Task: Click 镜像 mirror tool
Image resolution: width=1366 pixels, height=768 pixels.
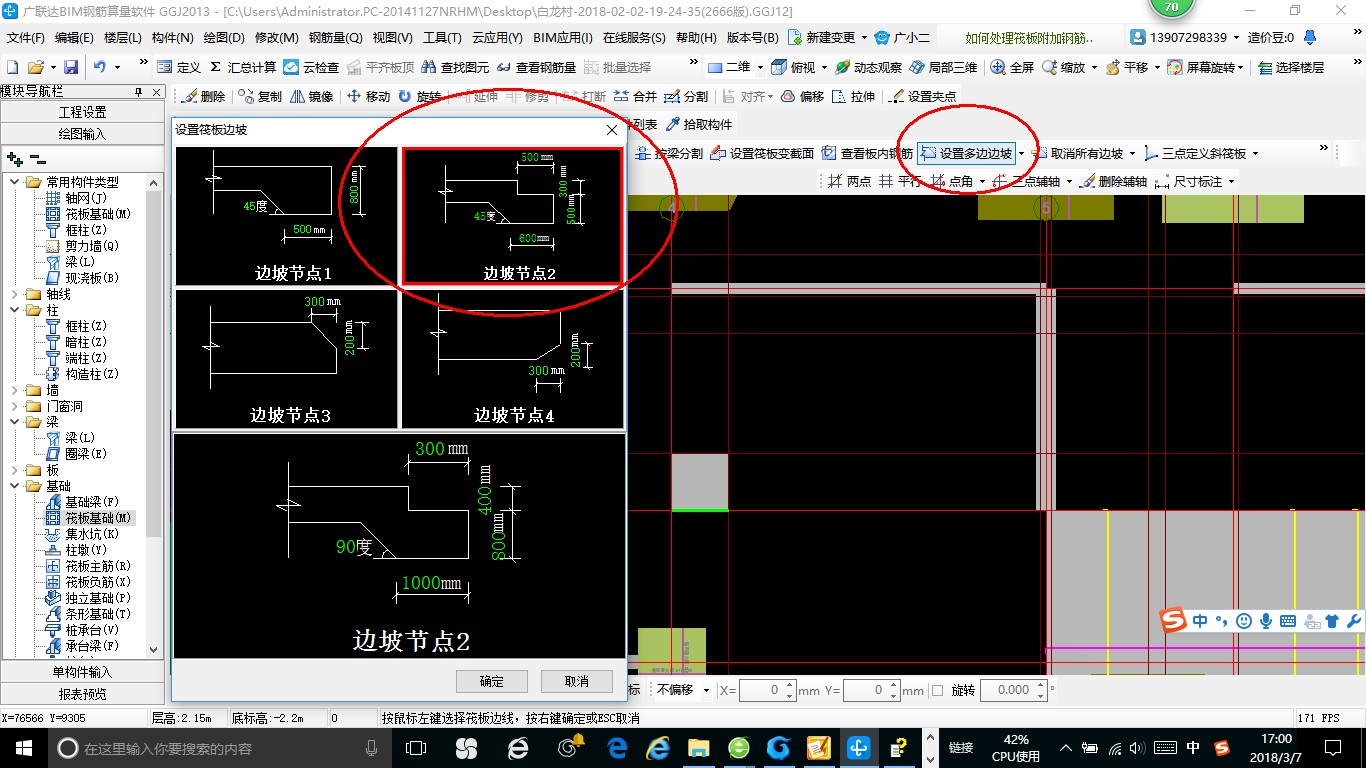Action: [312, 97]
